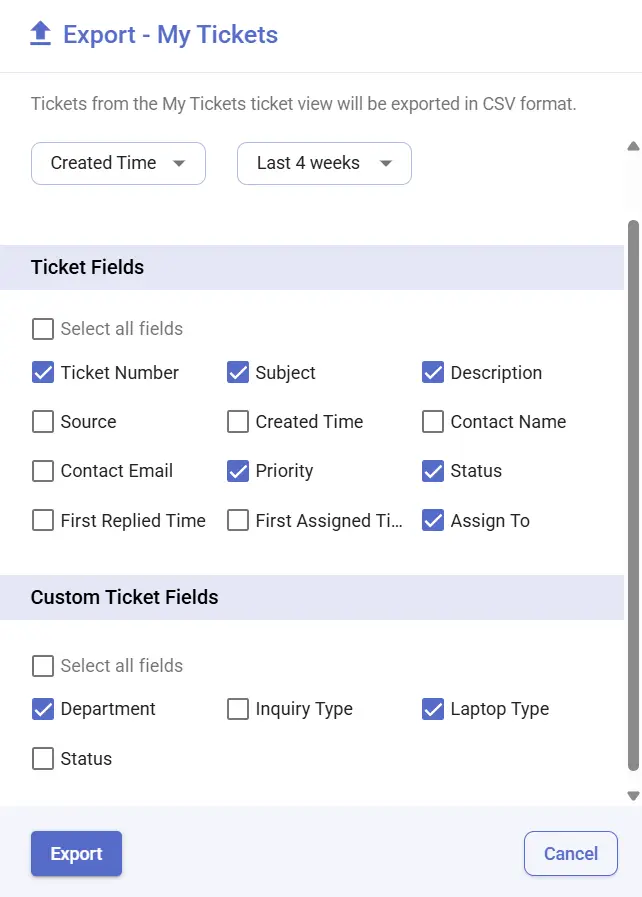Viewport: 642px width, 897px height.
Task: Check the Created Time export field
Action: pos(238,421)
